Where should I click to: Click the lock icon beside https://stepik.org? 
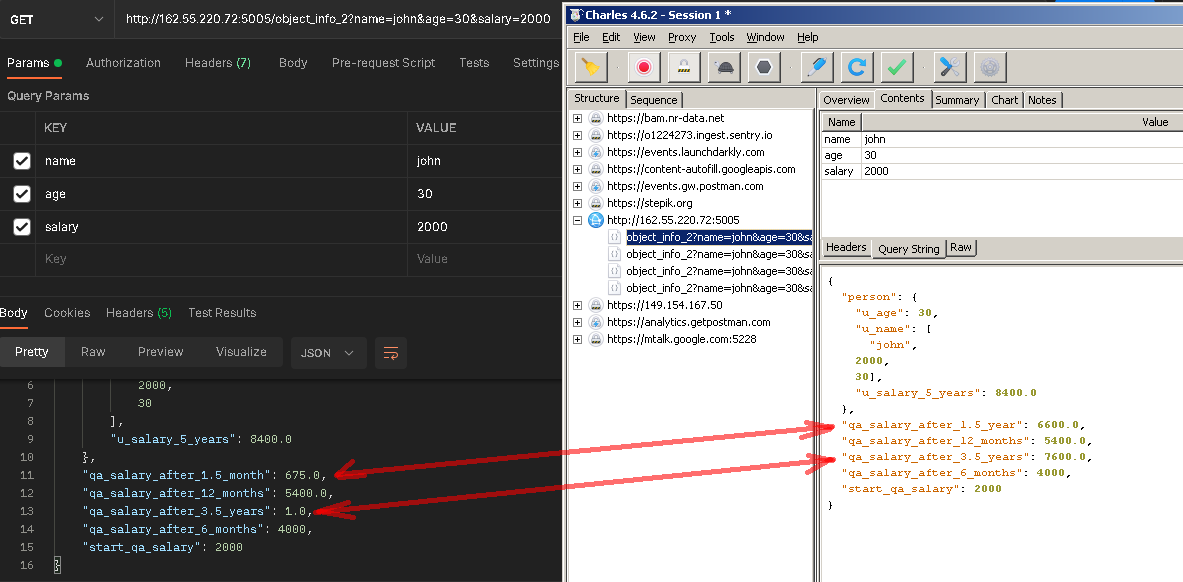point(596,203)
